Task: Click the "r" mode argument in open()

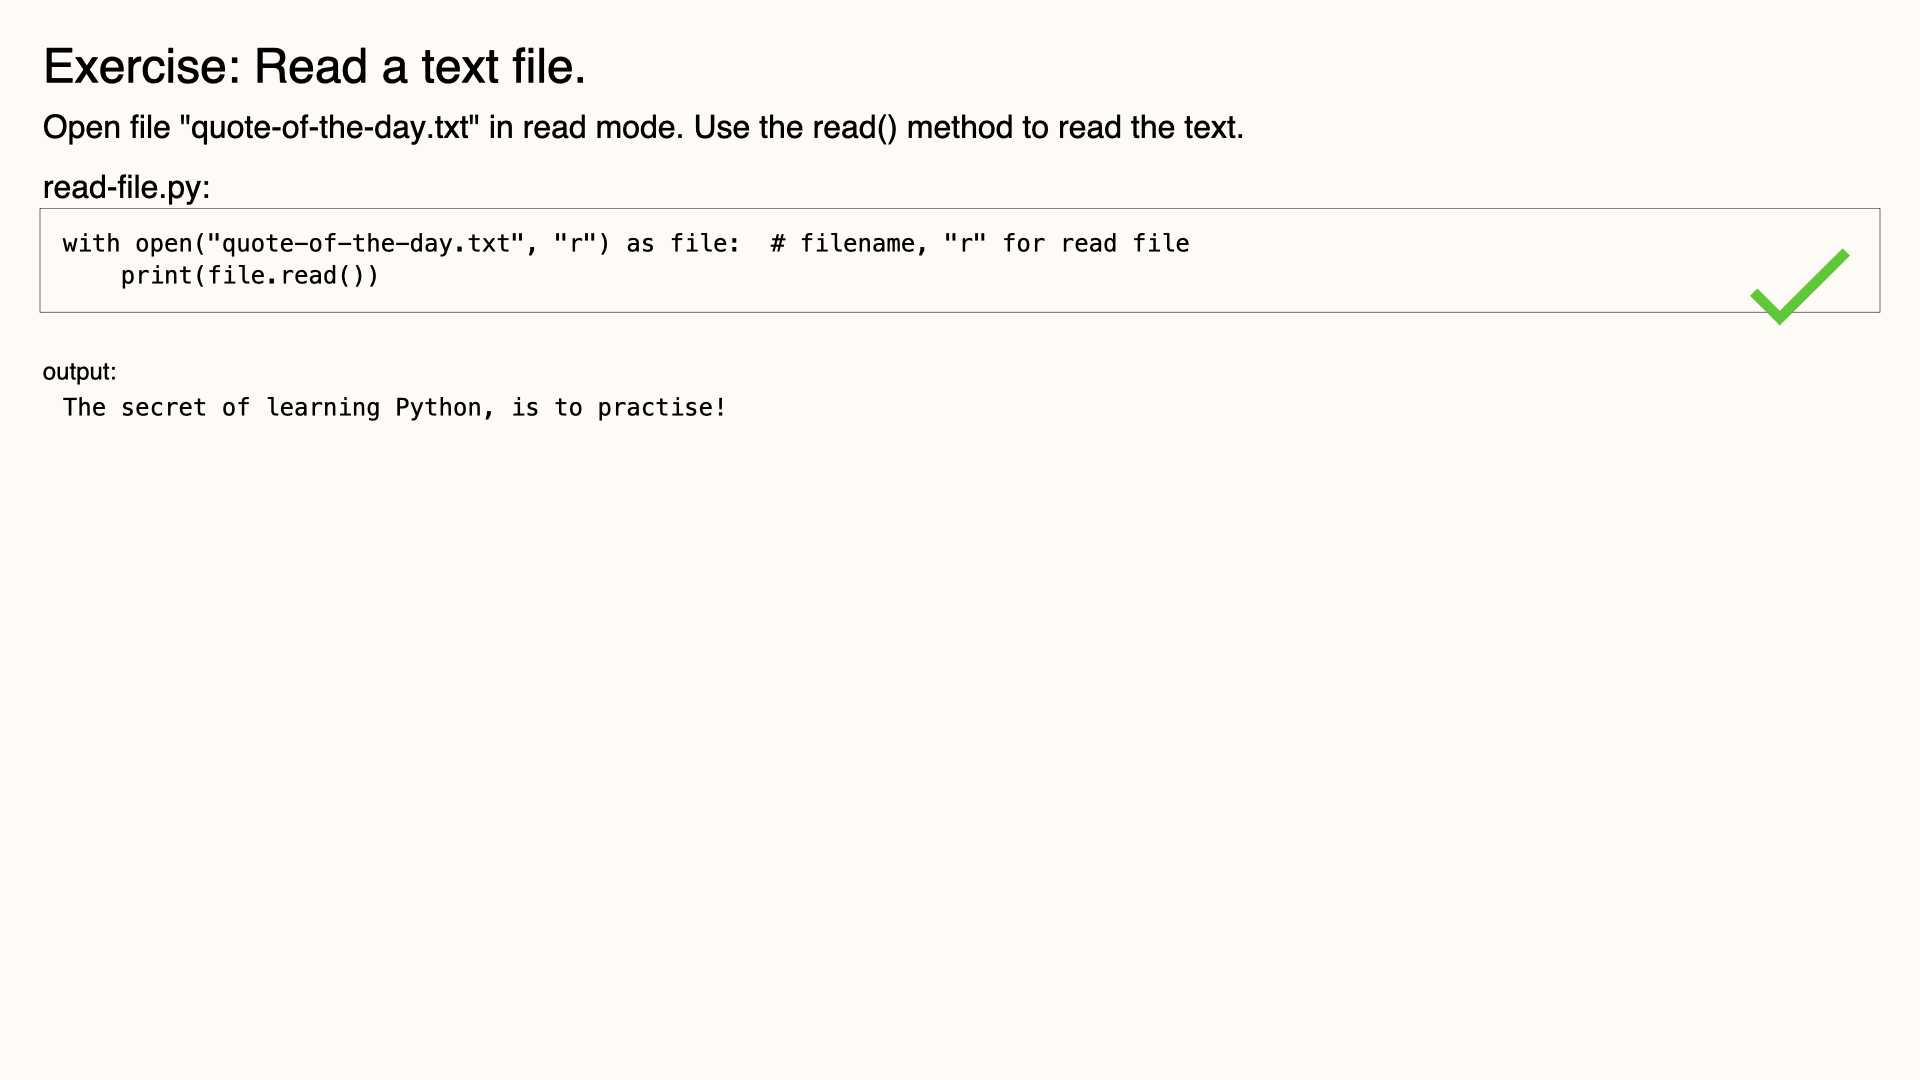Action: 575,243
